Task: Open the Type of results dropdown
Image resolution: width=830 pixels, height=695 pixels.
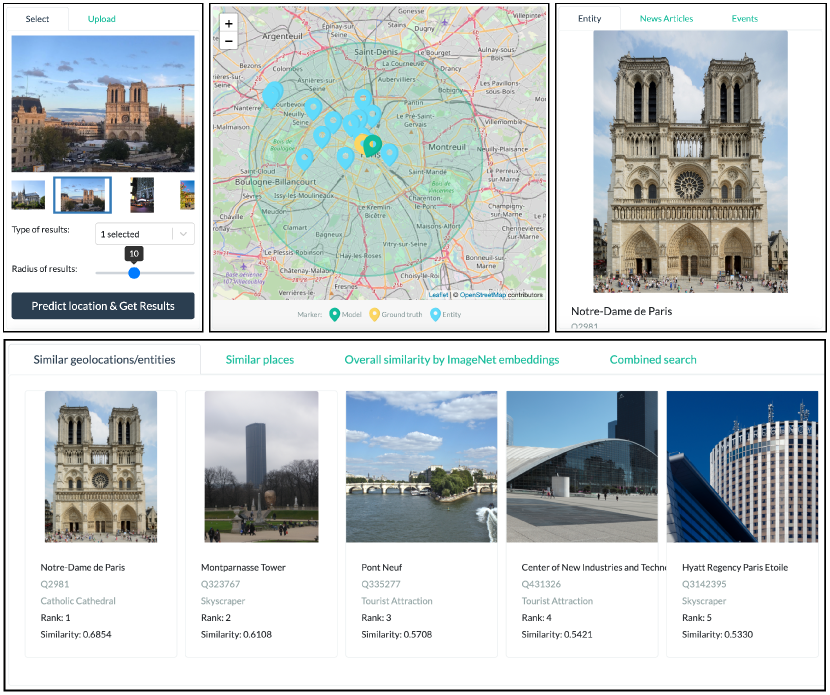Action: pyautogui.click(x=145, y=234)
